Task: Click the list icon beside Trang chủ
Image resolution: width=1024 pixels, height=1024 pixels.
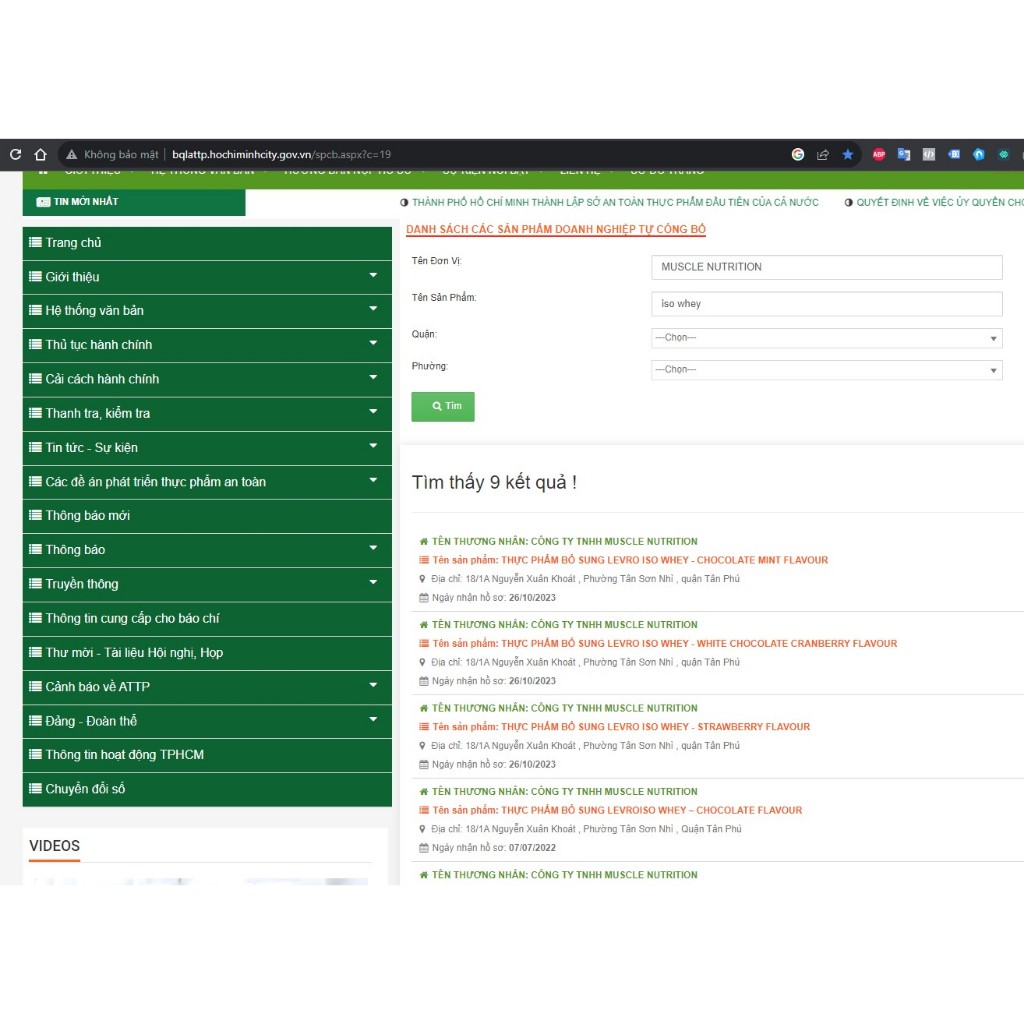Action: coord(35,242)
